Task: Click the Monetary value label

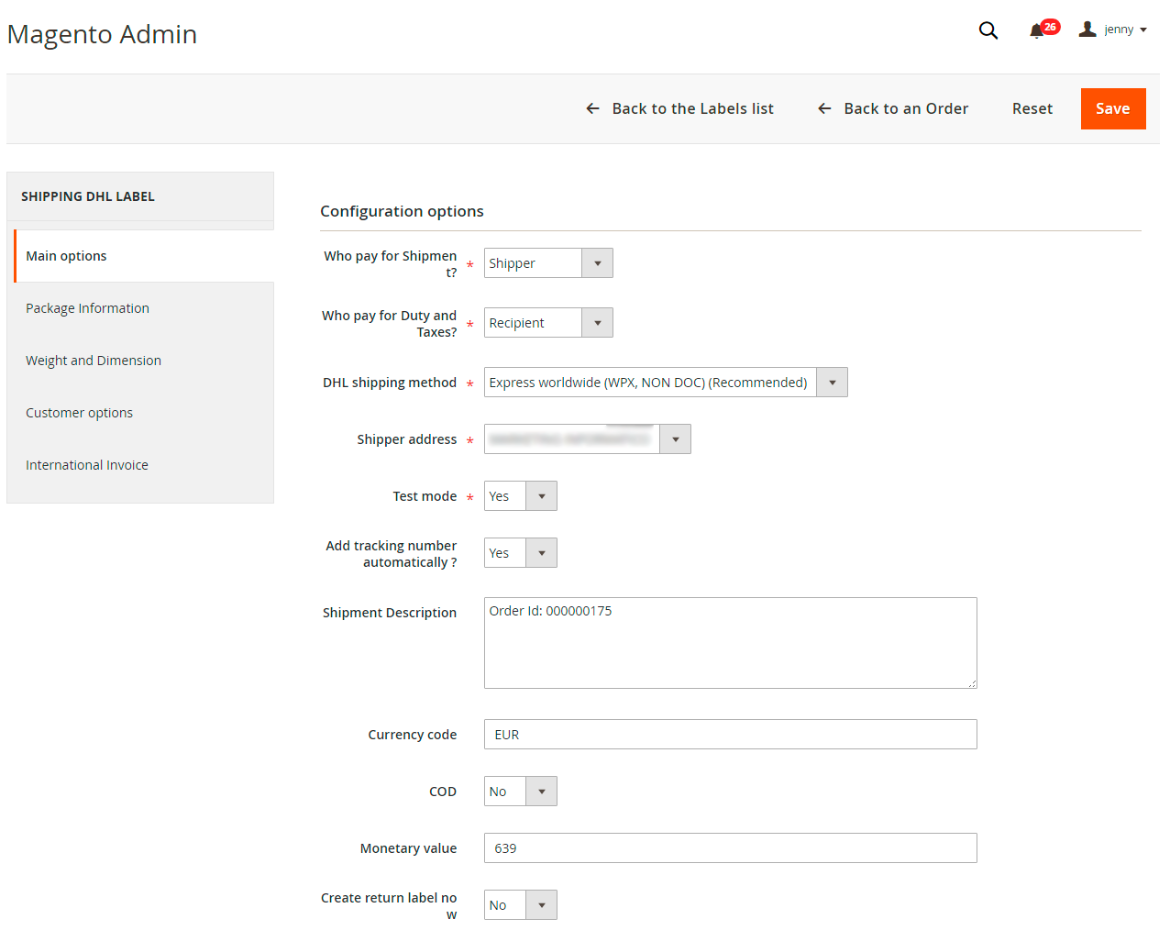Action: coord(408,848)
